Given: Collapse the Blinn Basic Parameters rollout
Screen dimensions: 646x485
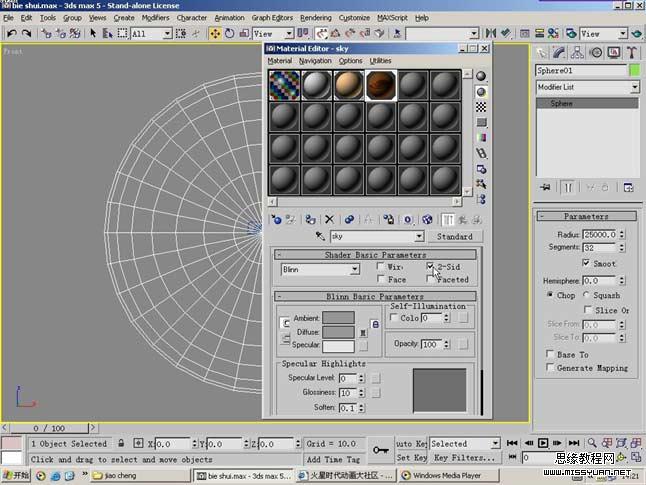Looking at the screenshot, I should coord(375,296).
